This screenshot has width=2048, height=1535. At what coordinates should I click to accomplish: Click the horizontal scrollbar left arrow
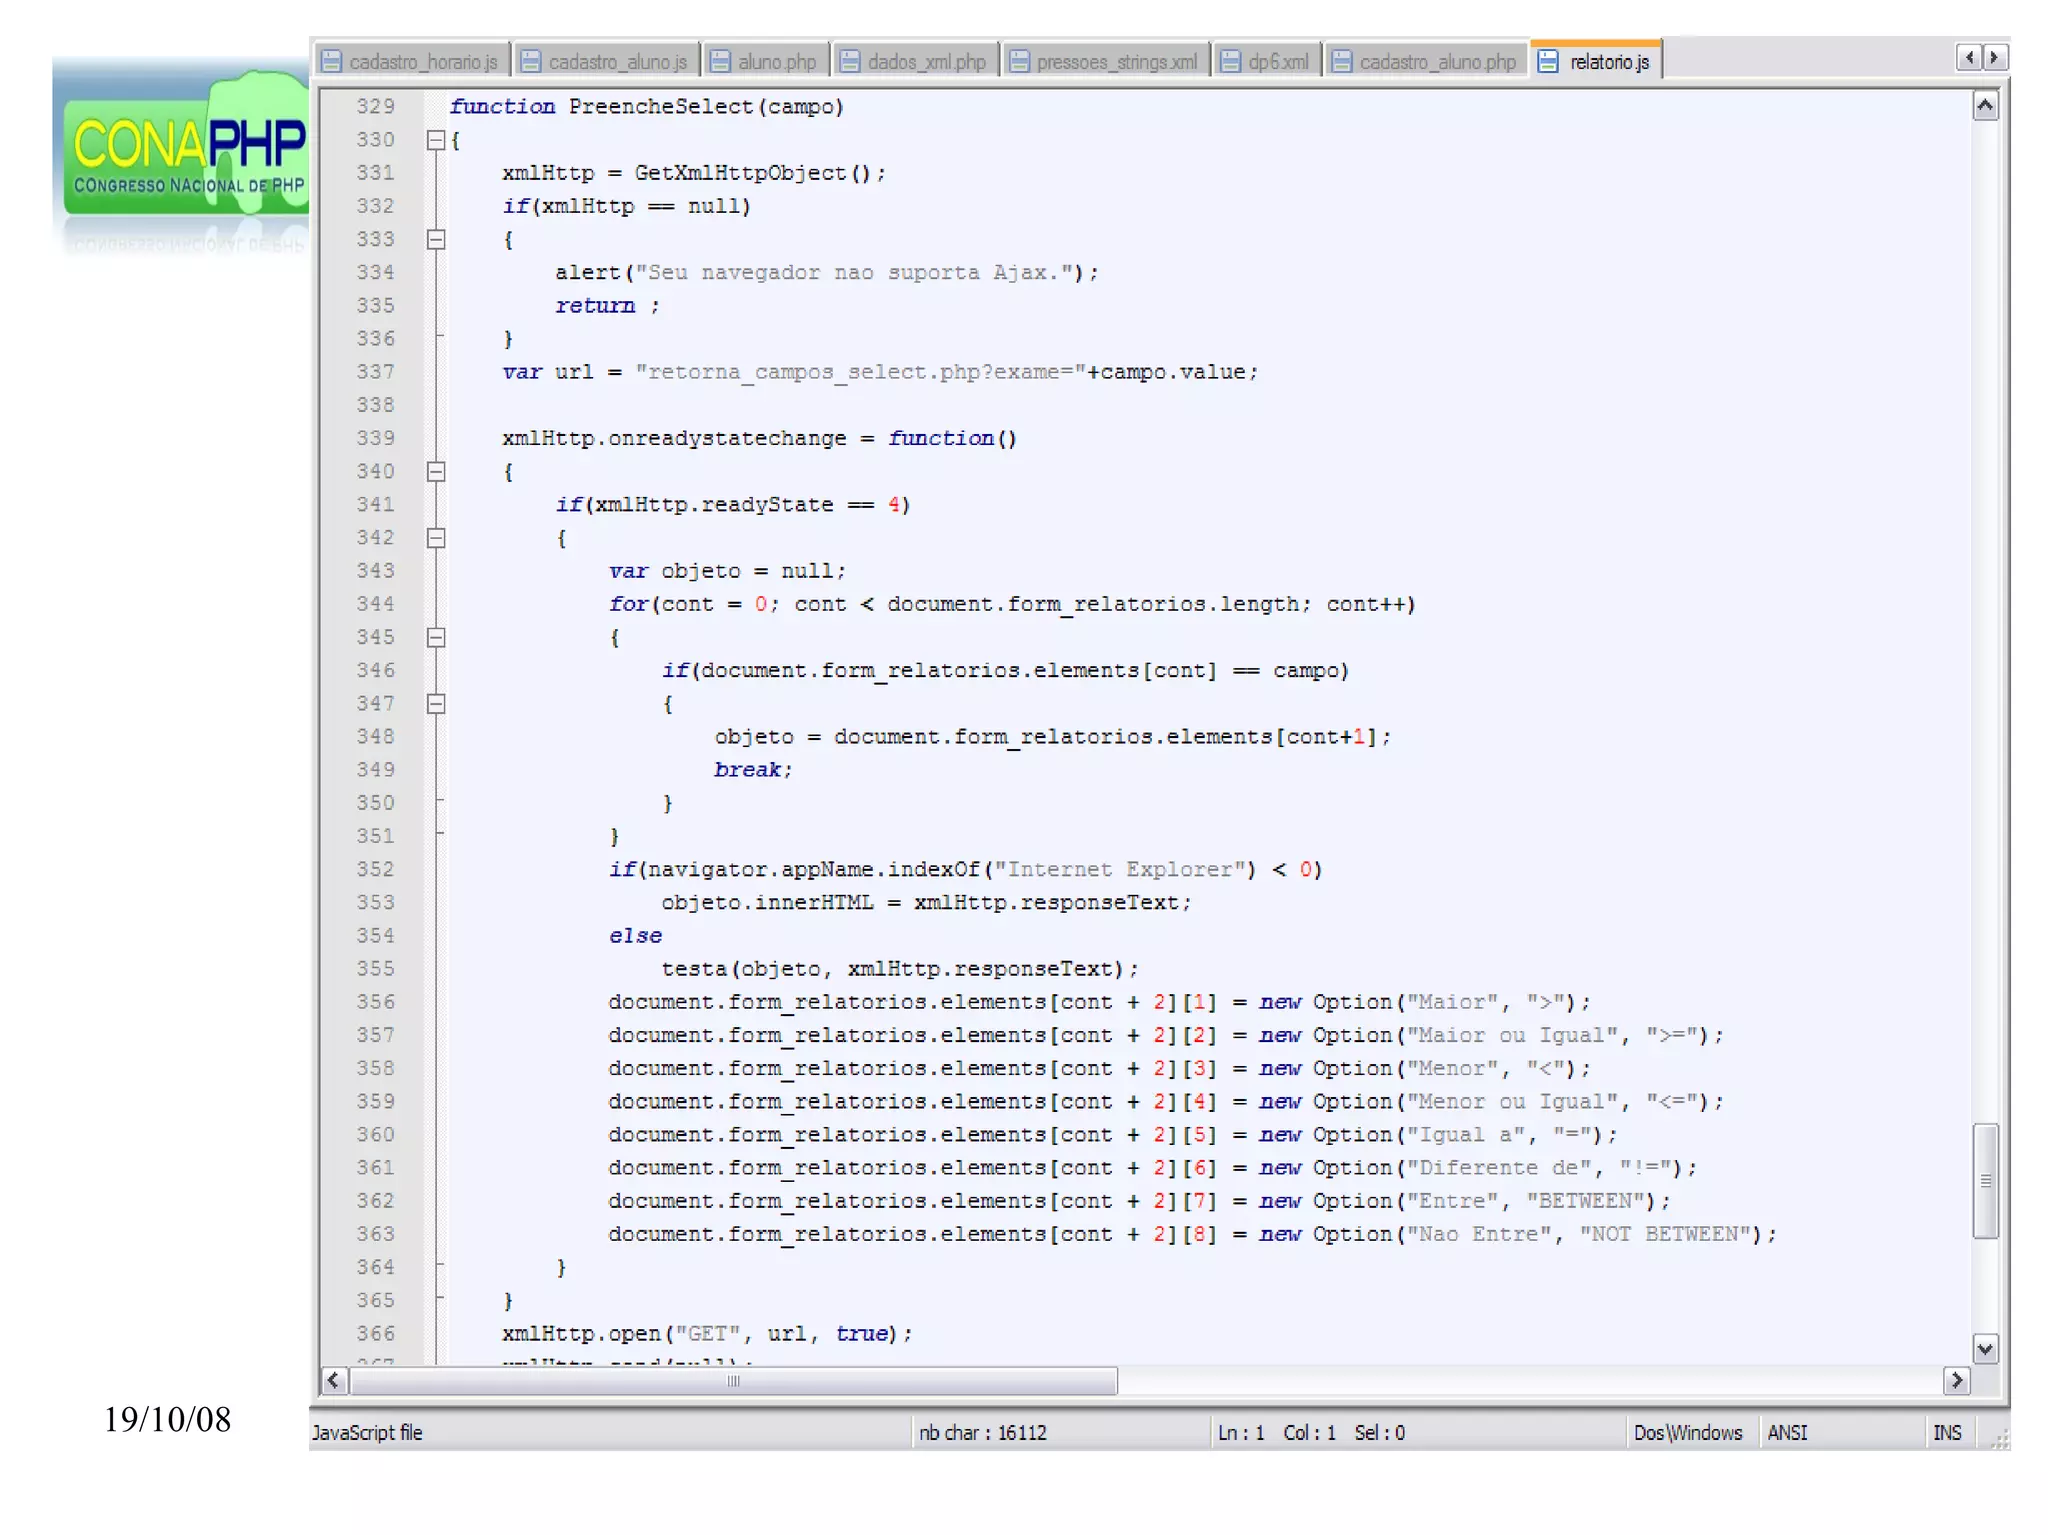coord(334,1381)
